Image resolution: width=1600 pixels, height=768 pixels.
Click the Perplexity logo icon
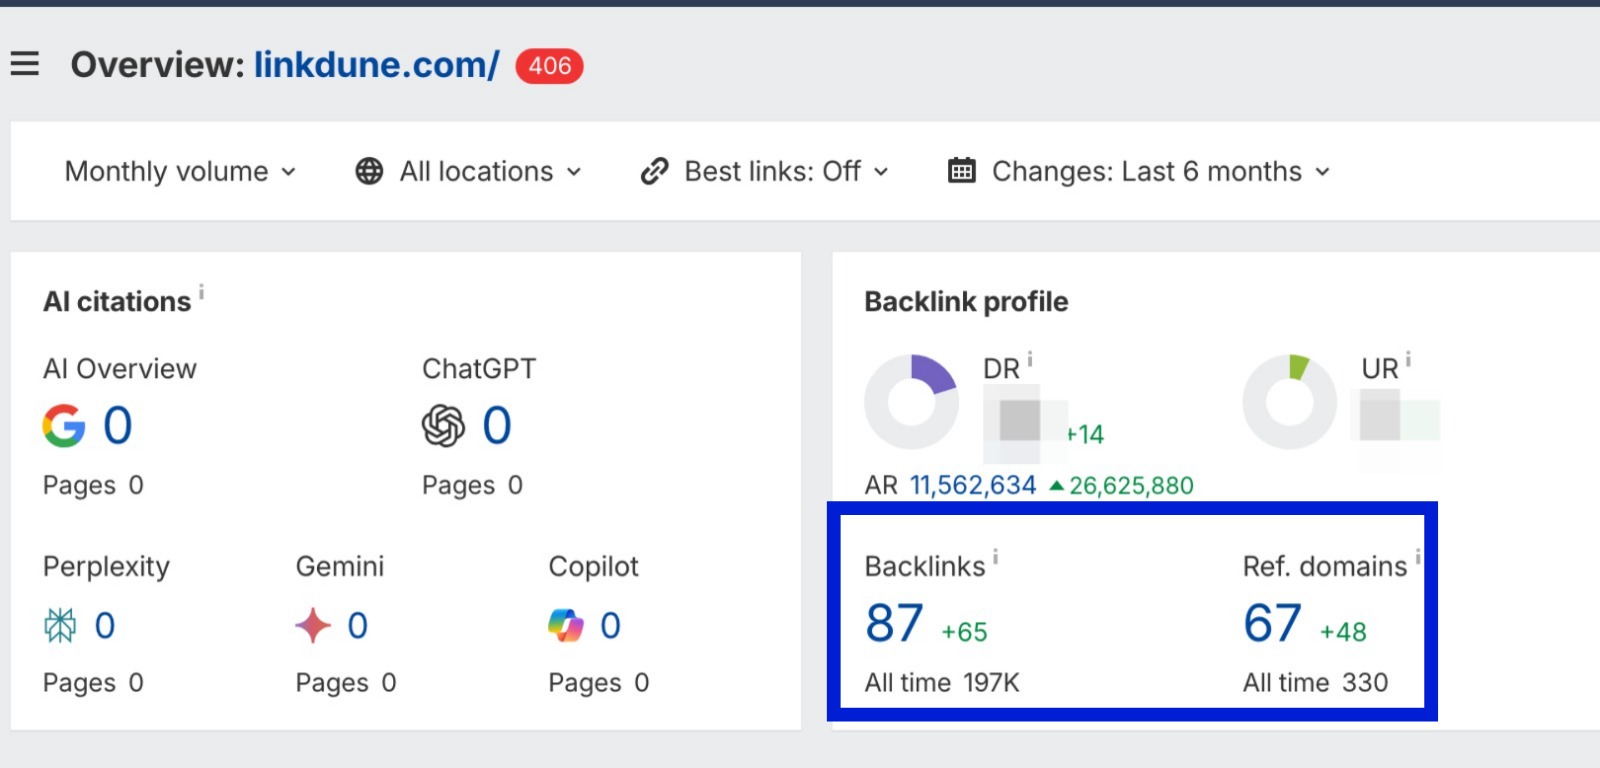point(60,626)
